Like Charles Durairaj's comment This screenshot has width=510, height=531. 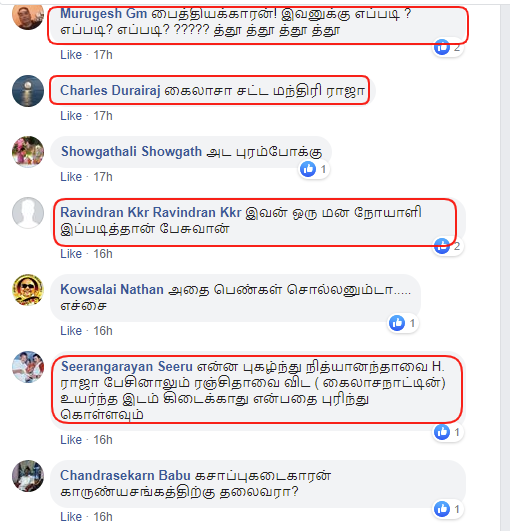click(x=71, y=116)
